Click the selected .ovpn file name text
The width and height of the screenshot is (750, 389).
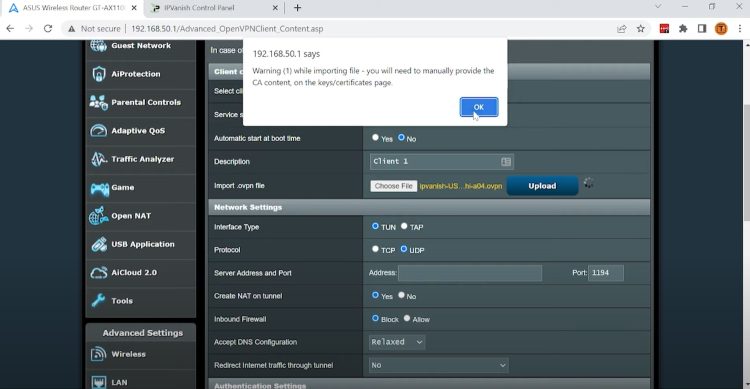[461, 186]
